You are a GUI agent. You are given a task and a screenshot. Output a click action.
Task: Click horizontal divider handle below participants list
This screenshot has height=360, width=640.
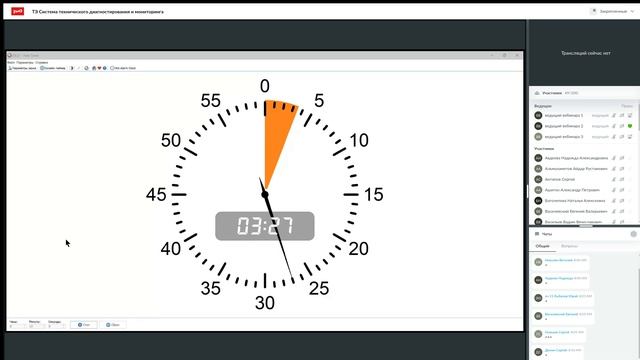[x=586, y=225]
